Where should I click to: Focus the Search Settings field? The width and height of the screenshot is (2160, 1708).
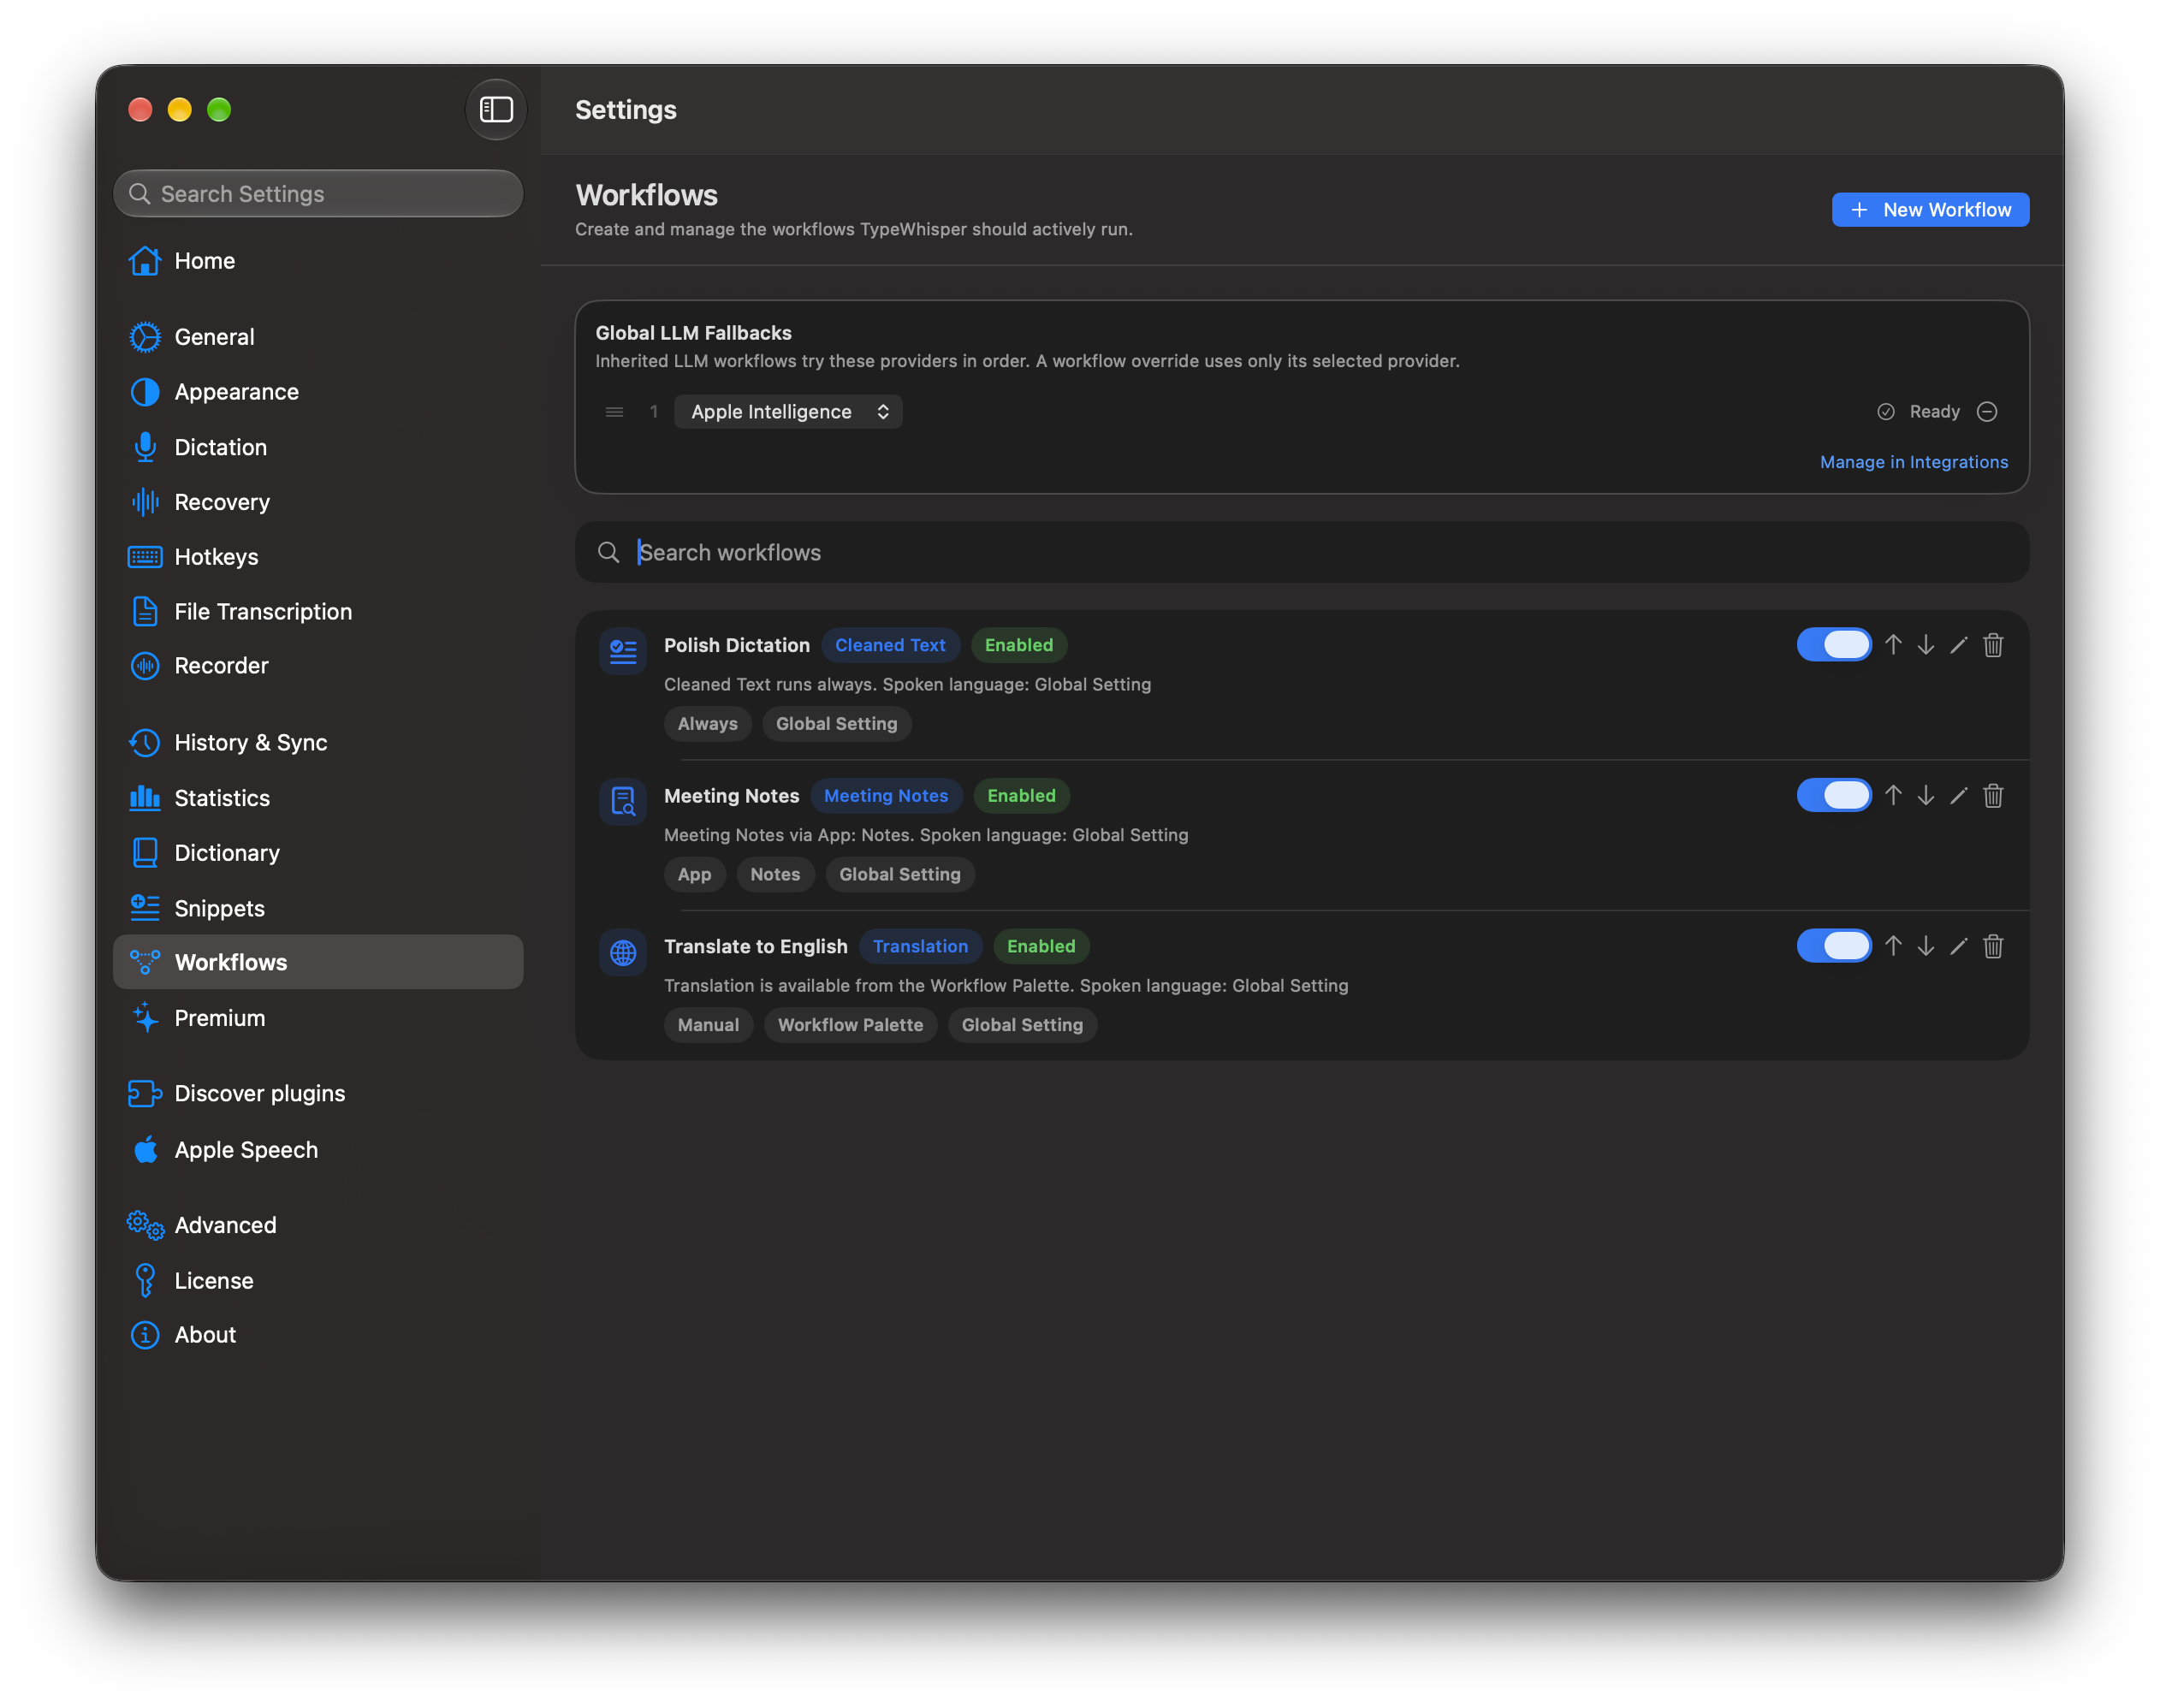point(318,194)
